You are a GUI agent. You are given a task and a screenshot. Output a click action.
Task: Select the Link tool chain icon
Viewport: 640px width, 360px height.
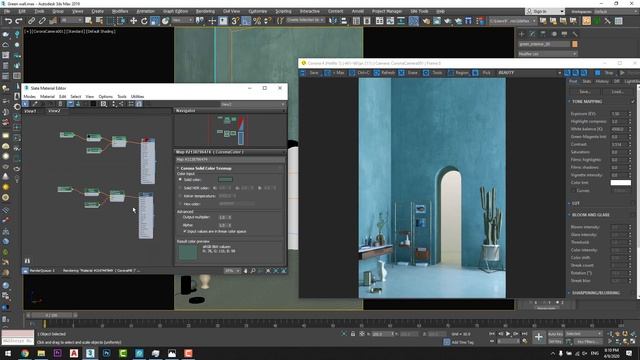click(x=31, y=20)
